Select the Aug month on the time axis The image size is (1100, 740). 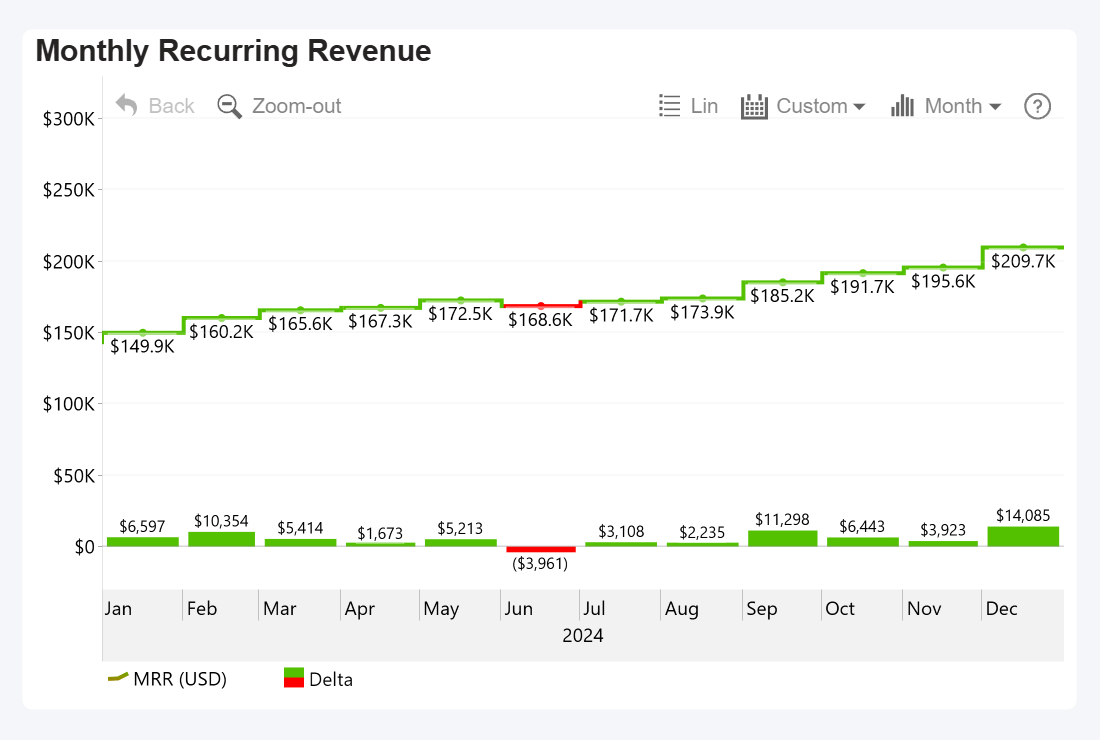[x=682, y=609]
